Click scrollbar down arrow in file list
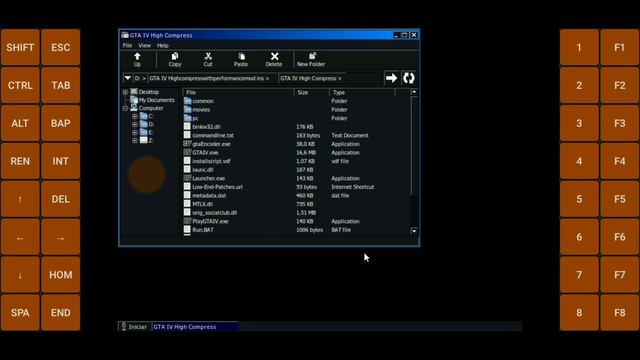640x360 pixels. pos(414,231)
